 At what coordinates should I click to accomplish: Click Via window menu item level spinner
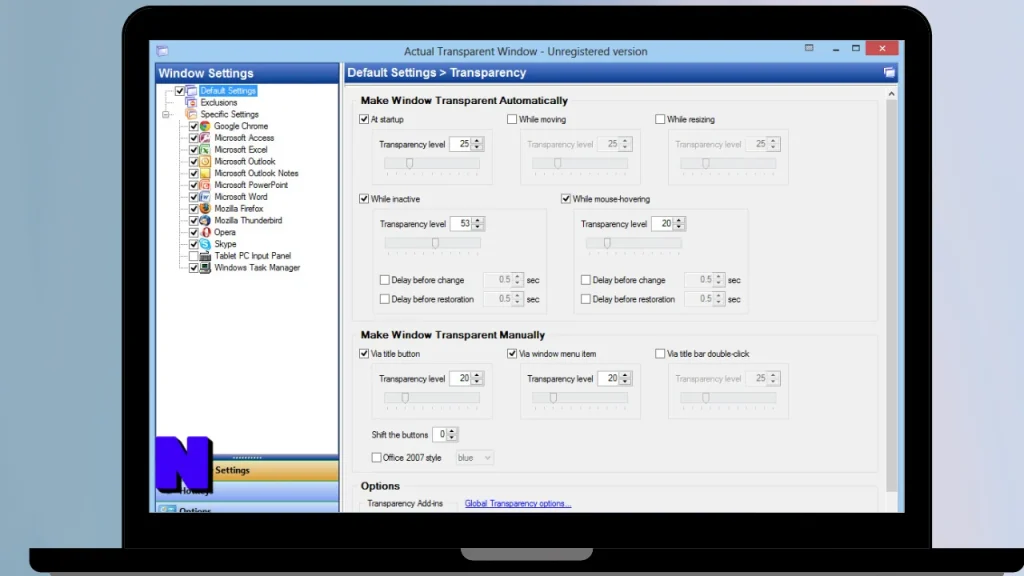pos(625,379)
